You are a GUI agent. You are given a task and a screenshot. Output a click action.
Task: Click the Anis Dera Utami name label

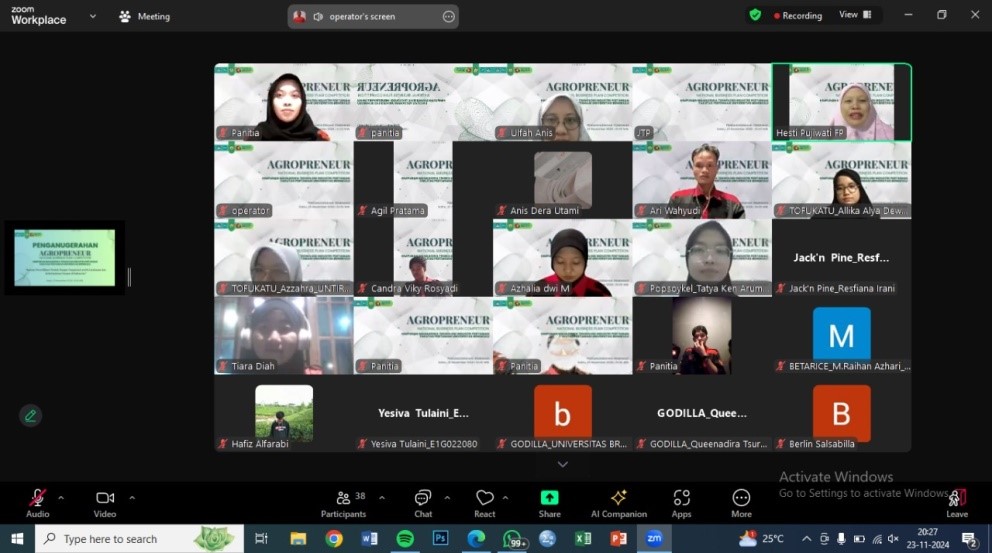tap(538, 210)
